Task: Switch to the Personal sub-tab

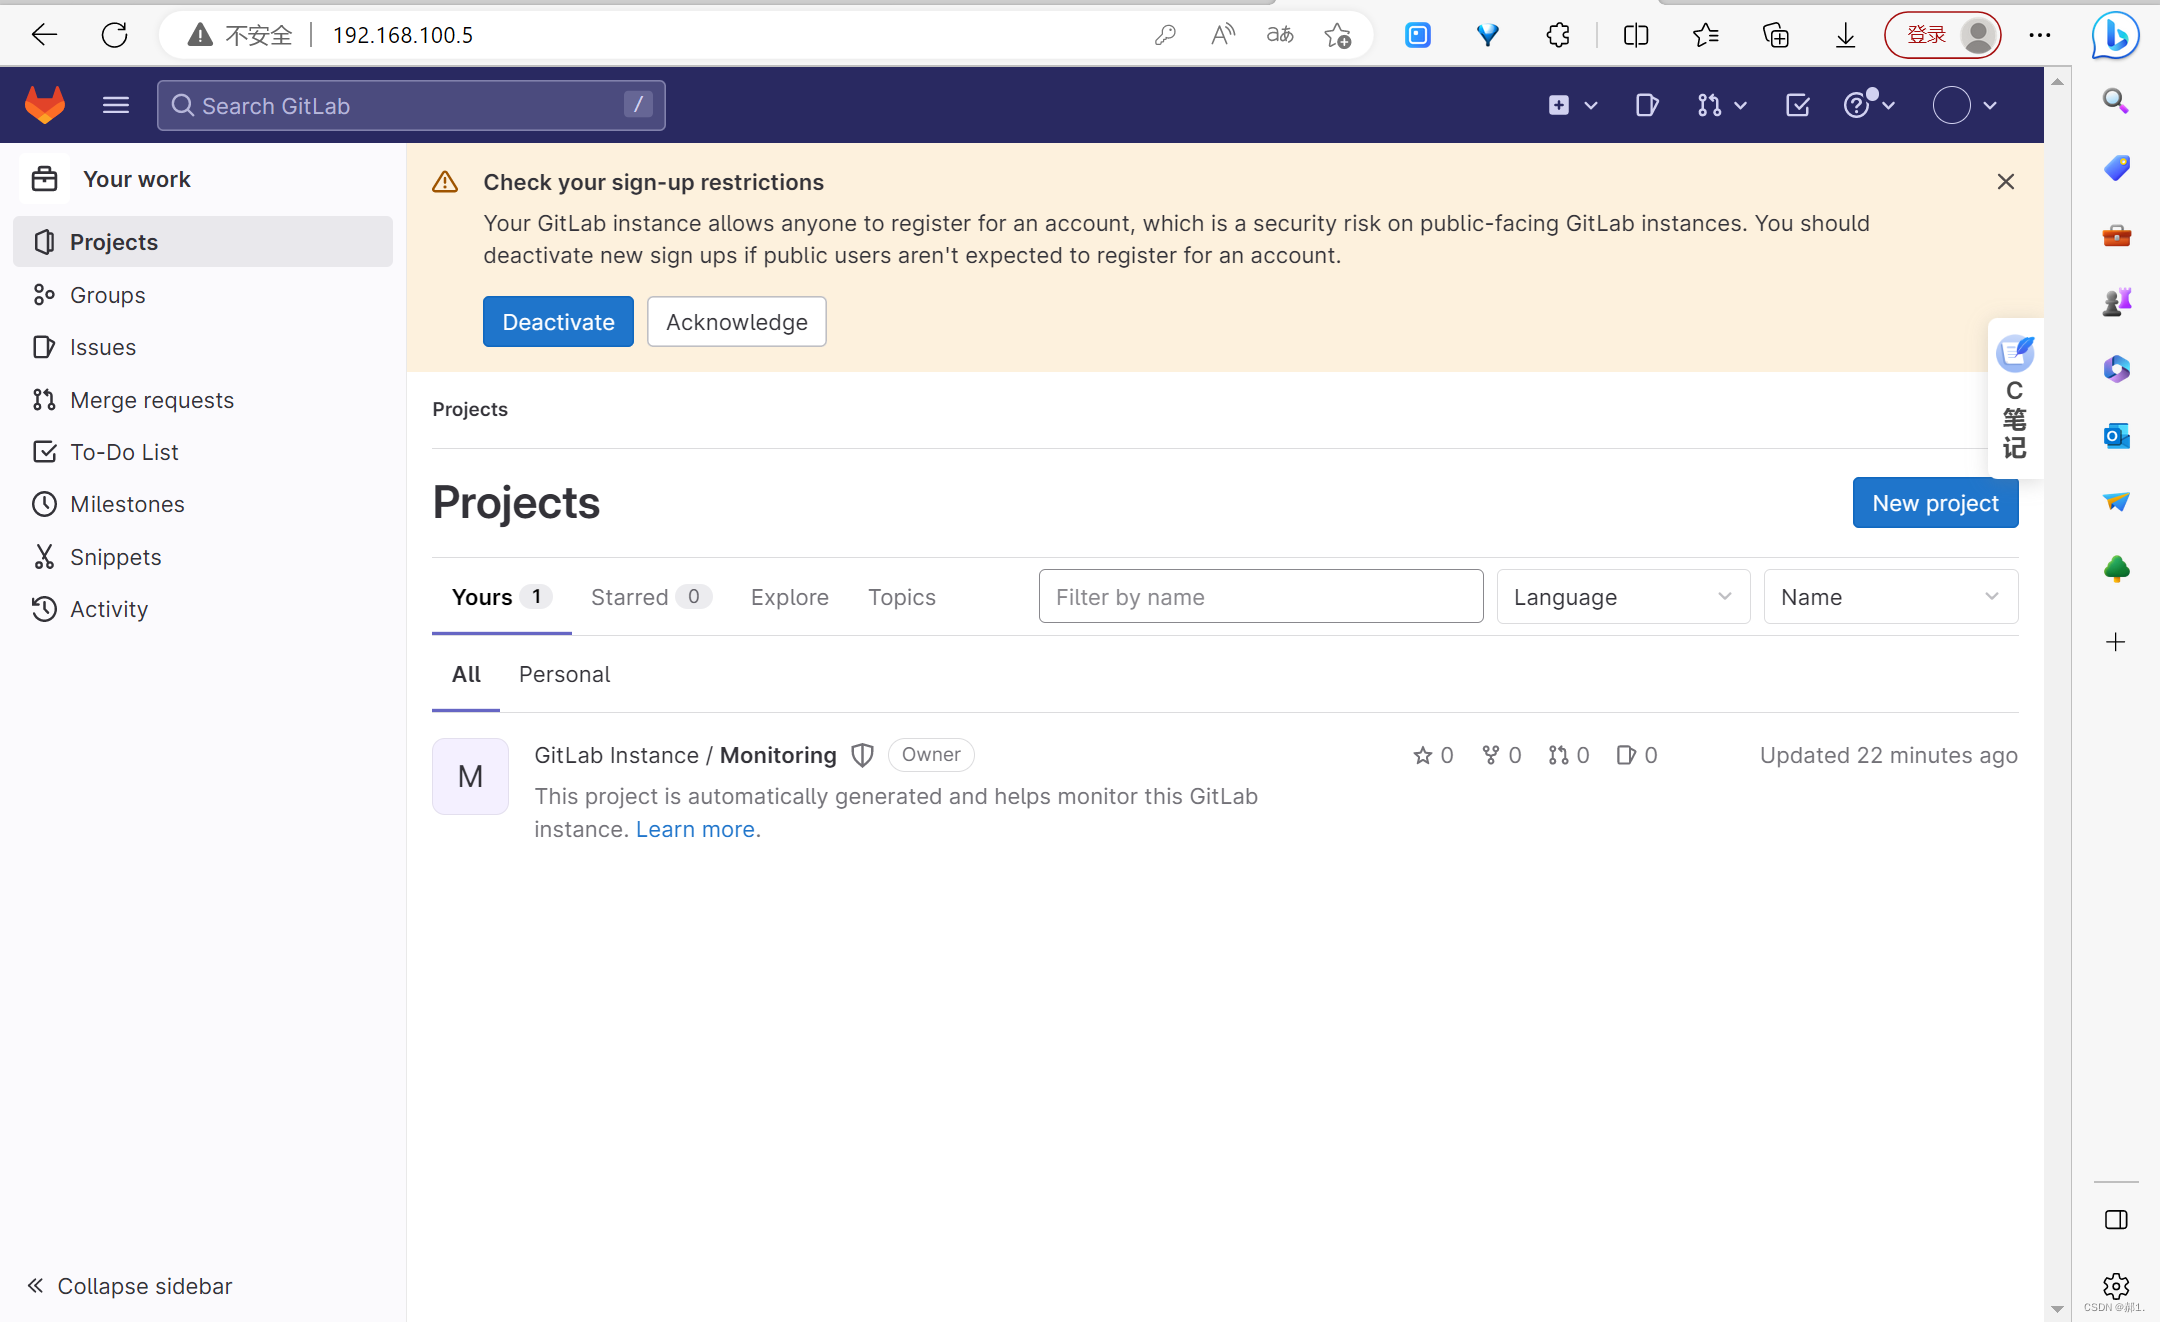Action: 564,674
